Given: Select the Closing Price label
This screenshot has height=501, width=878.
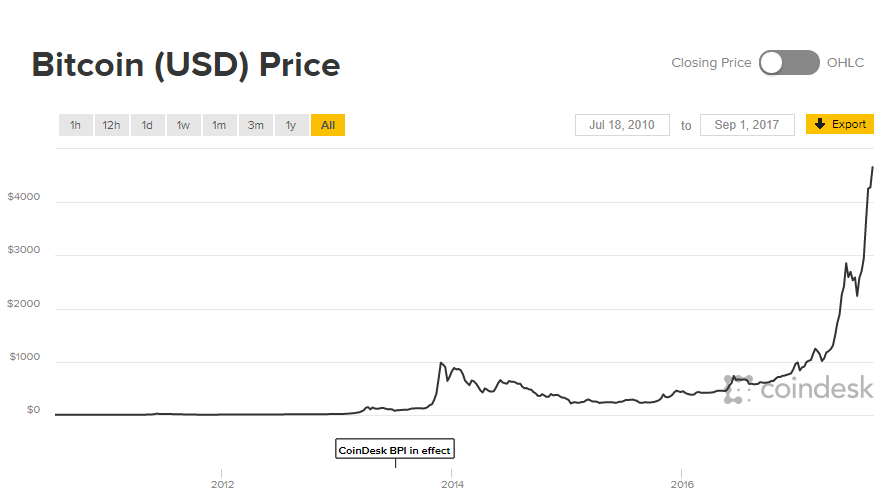Looking at the screenshot, I should [711, 63].
